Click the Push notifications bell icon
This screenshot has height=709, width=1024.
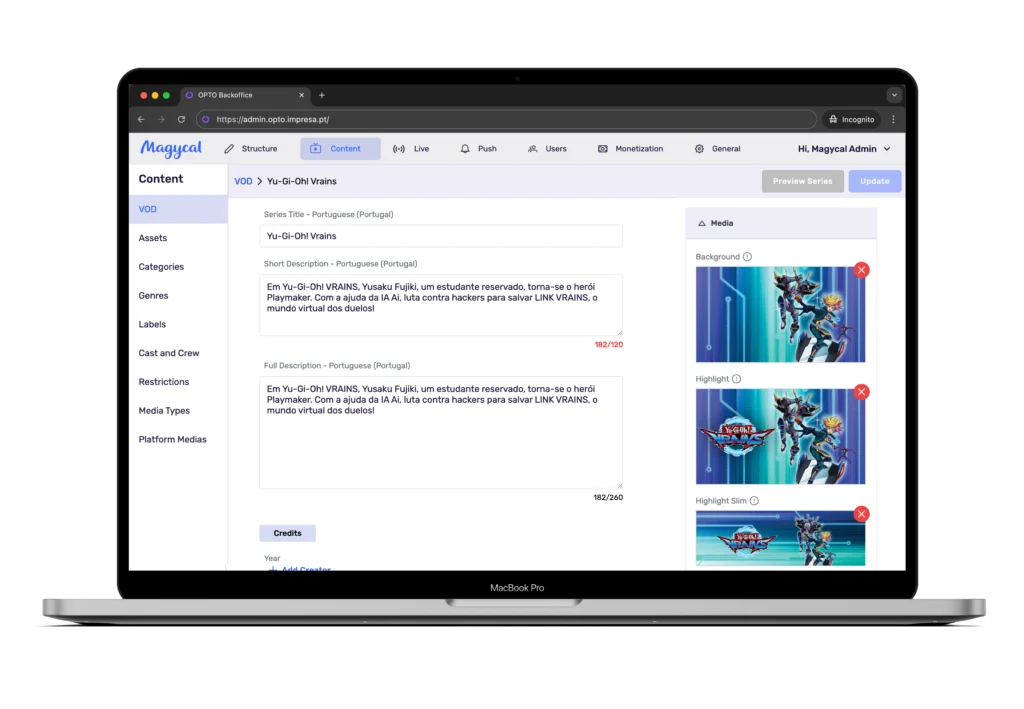pos(464,148)
